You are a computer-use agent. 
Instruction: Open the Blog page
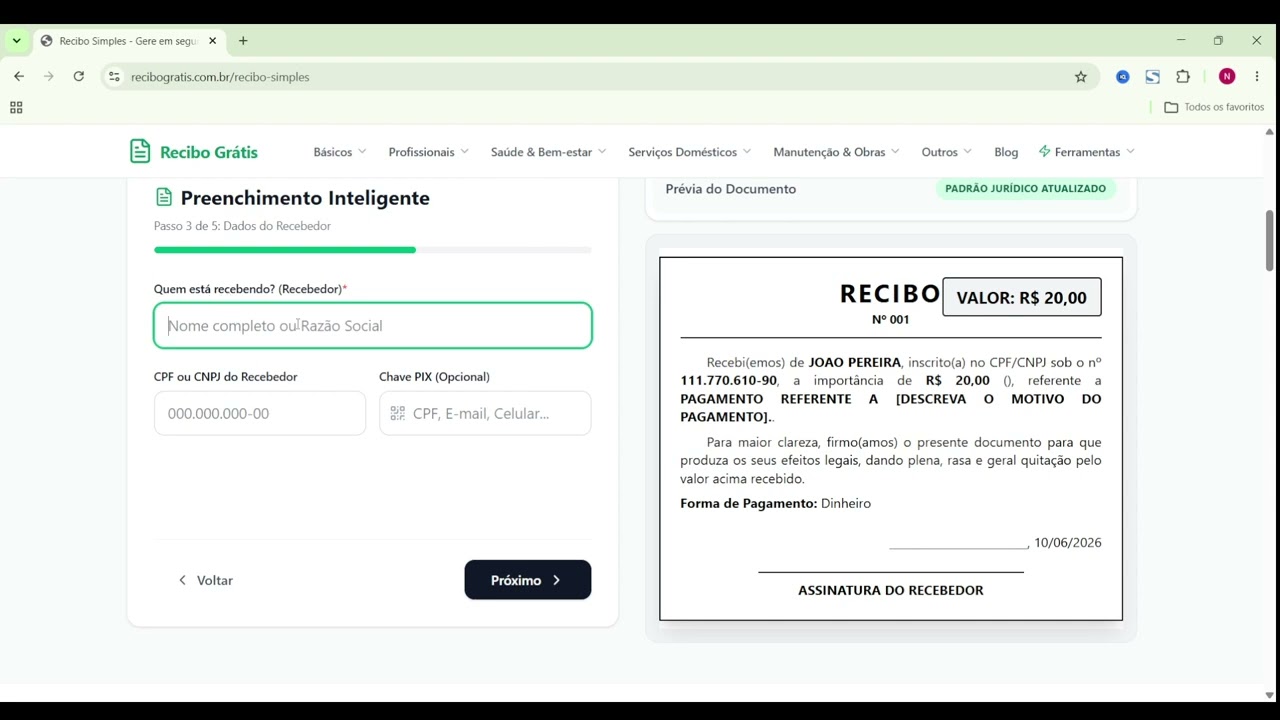tap(1006, 152)
